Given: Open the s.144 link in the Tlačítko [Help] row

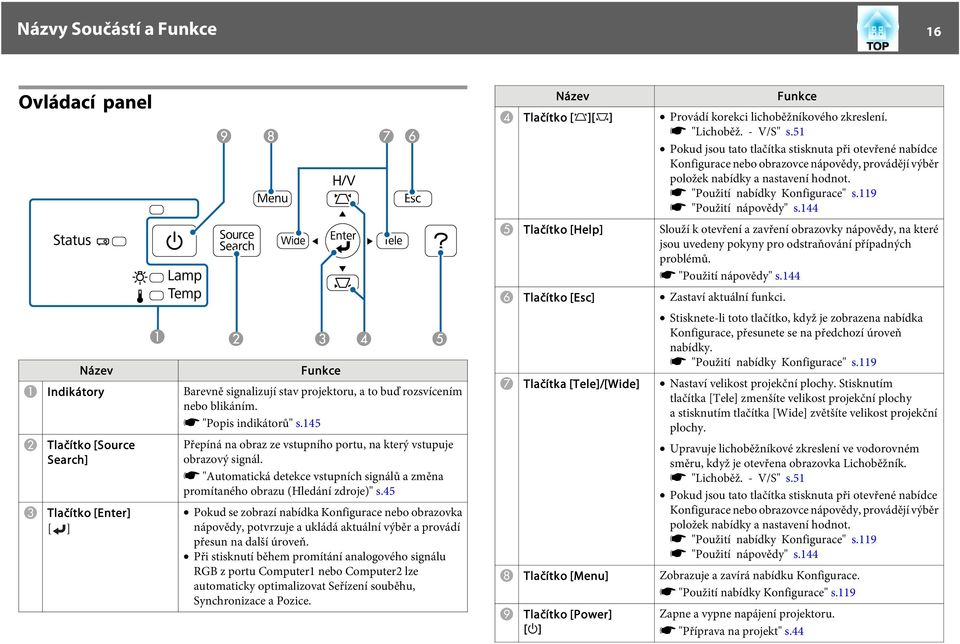Looking at the screenshot, I should click(x=787, y=276).
